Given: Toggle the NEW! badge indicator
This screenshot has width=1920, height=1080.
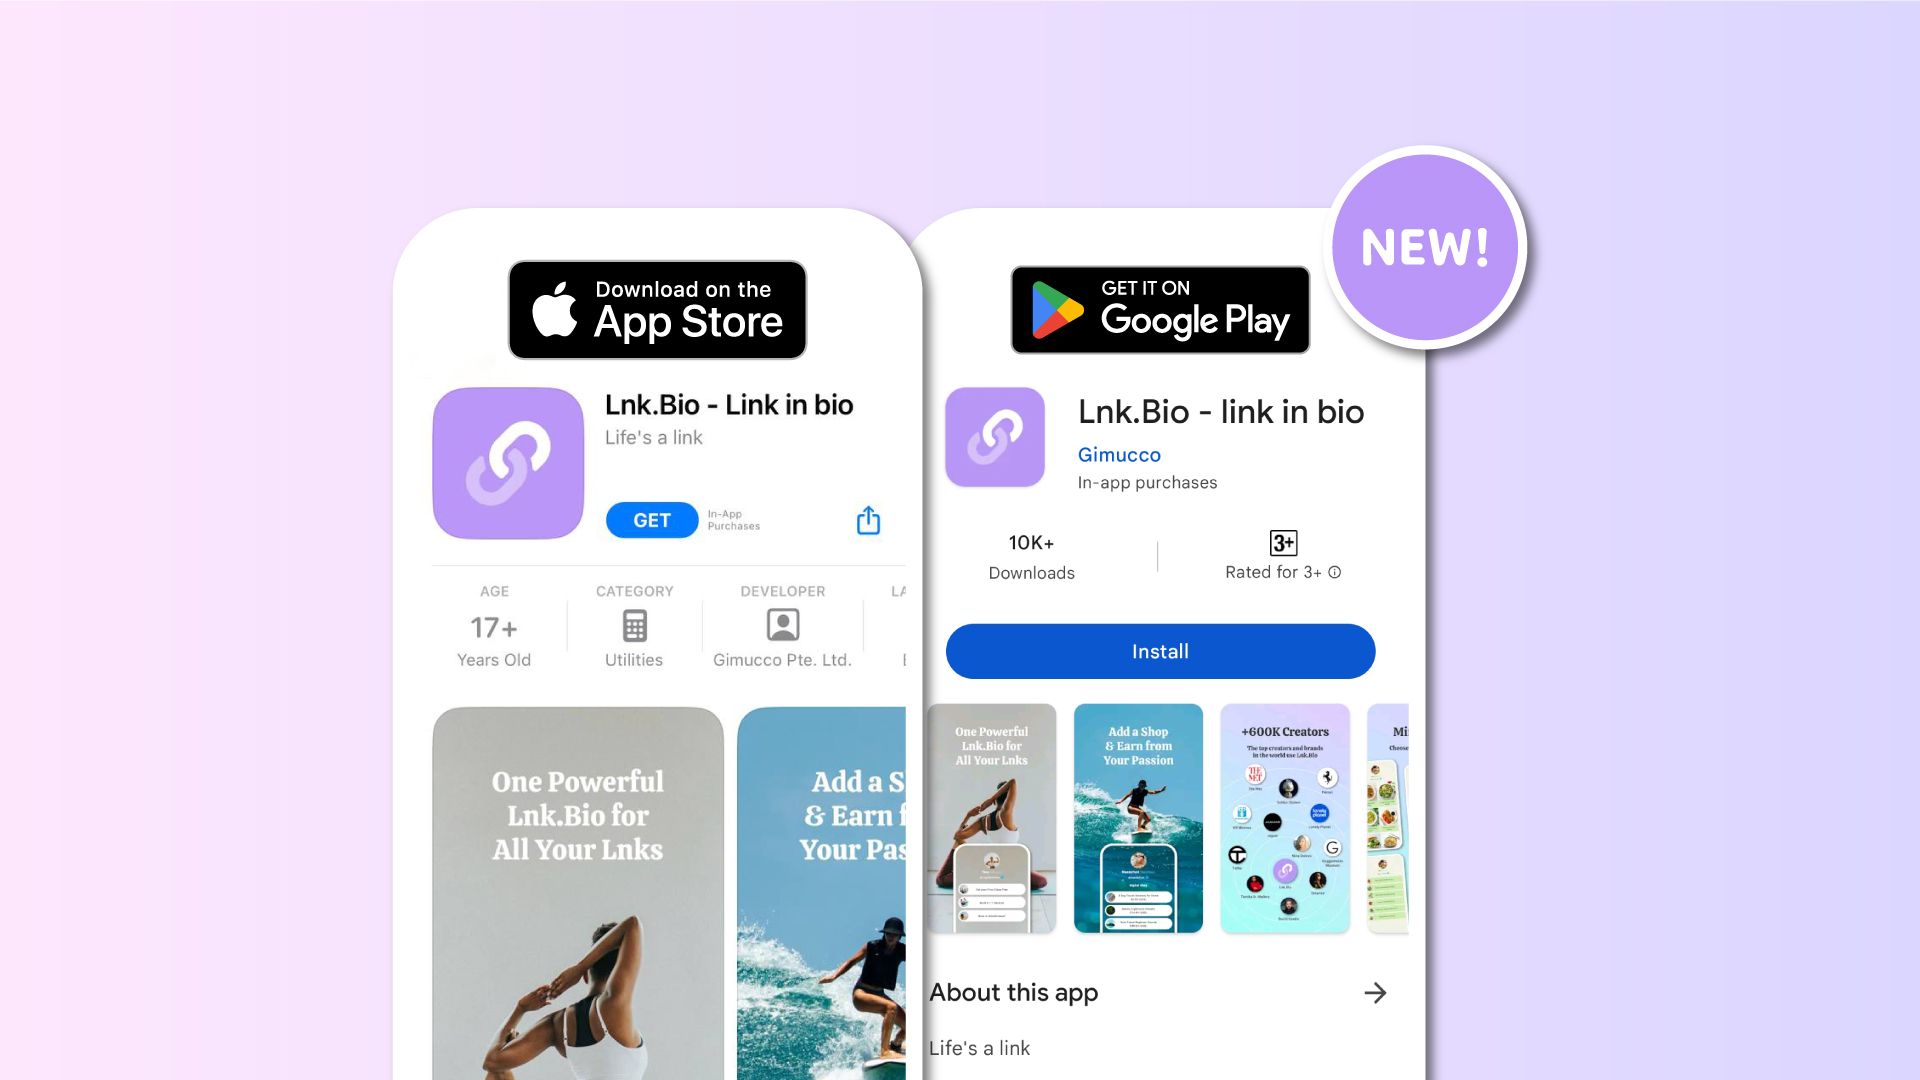Looking at the screenshot, I should click(1423, 244).
